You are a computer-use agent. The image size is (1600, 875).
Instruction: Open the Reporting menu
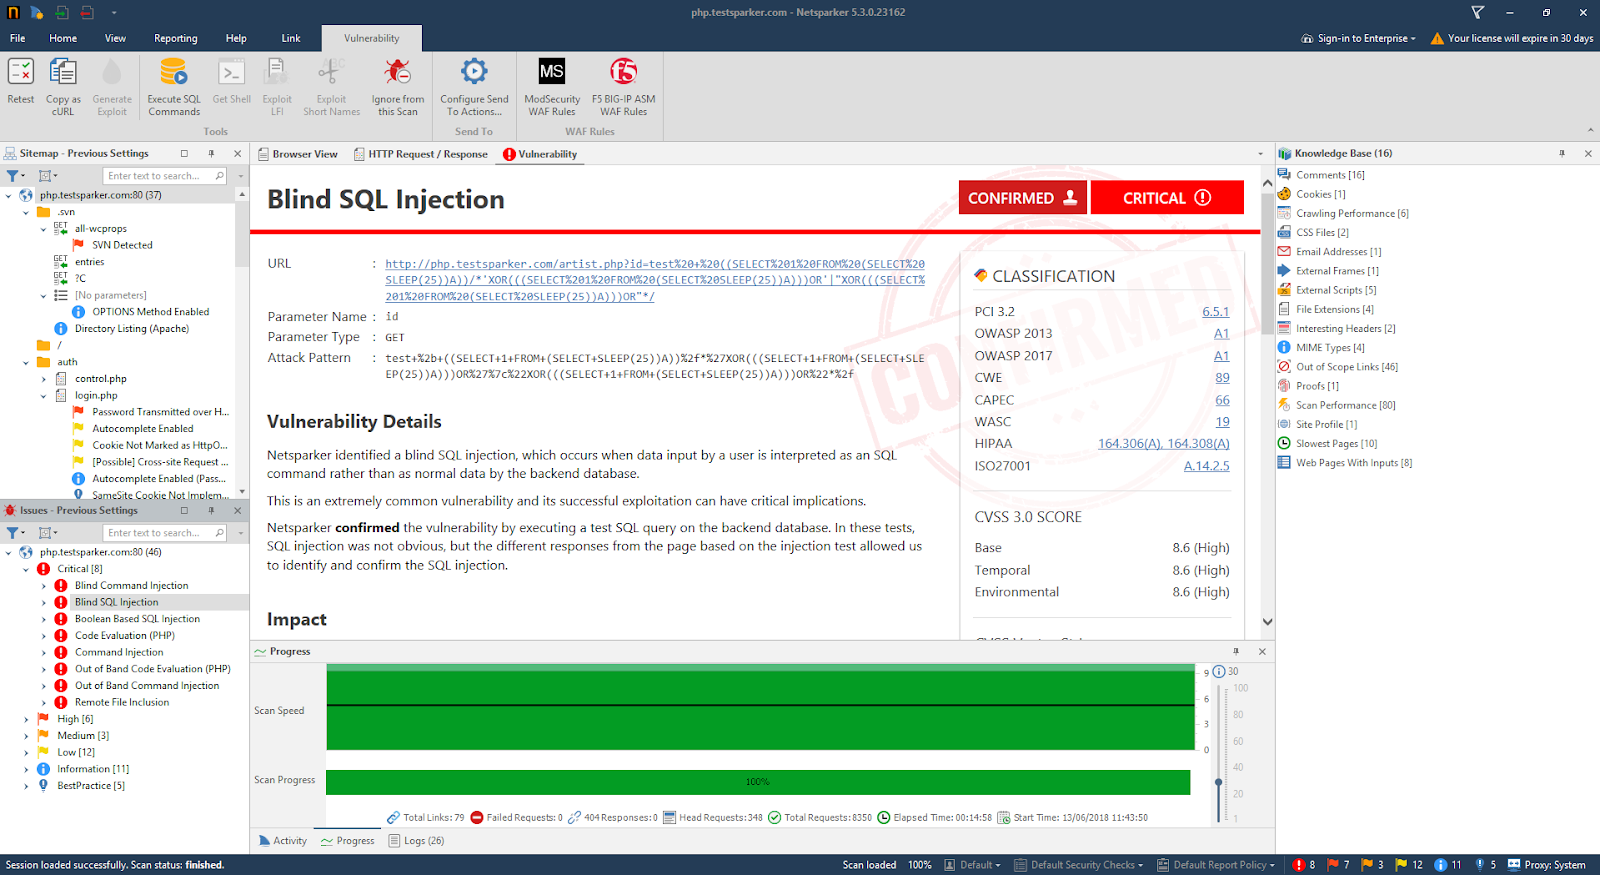click(175, 38)
